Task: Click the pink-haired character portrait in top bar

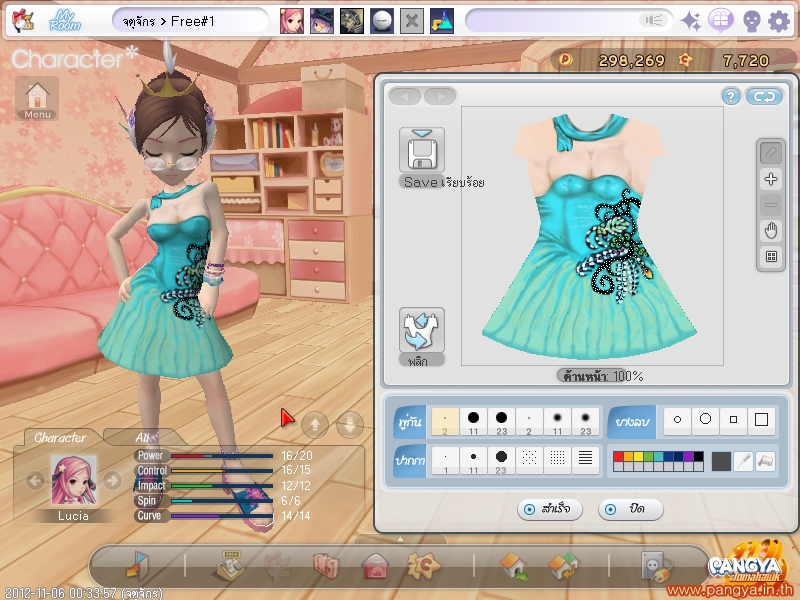Action: pos(292,21)
